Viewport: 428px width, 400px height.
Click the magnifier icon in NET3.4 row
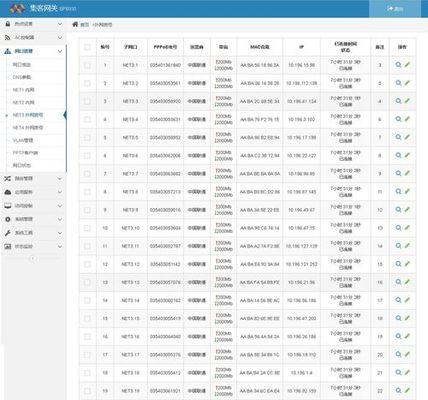[398, 119]
